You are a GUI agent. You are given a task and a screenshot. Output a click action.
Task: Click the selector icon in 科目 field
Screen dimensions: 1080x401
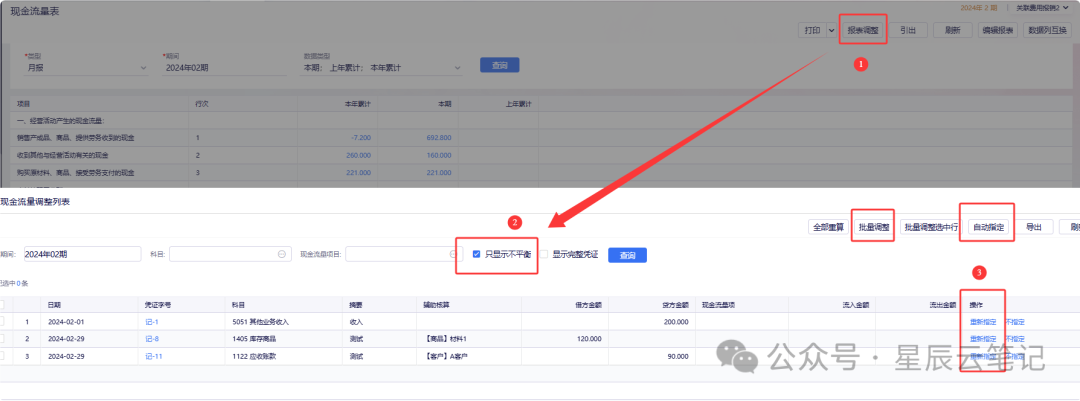282,255
